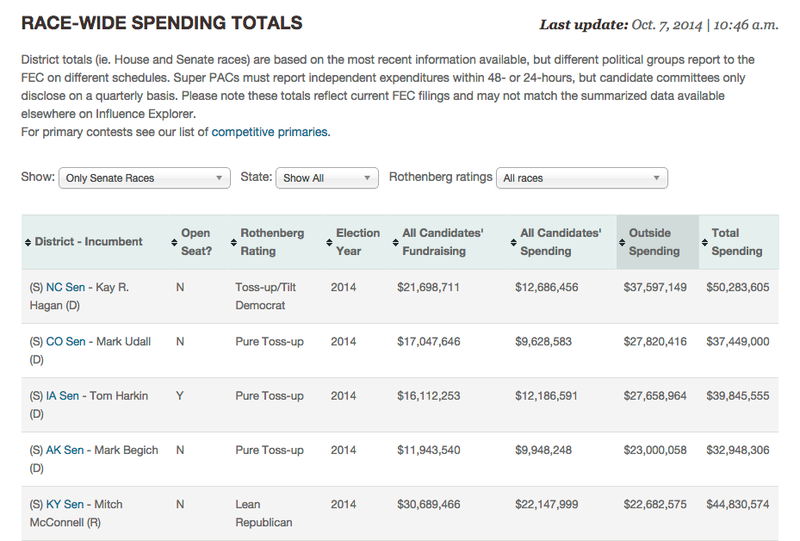Open Rothenberg ratings 'All races' dropdown
800x541 pixels.
(x=582, y=178)
